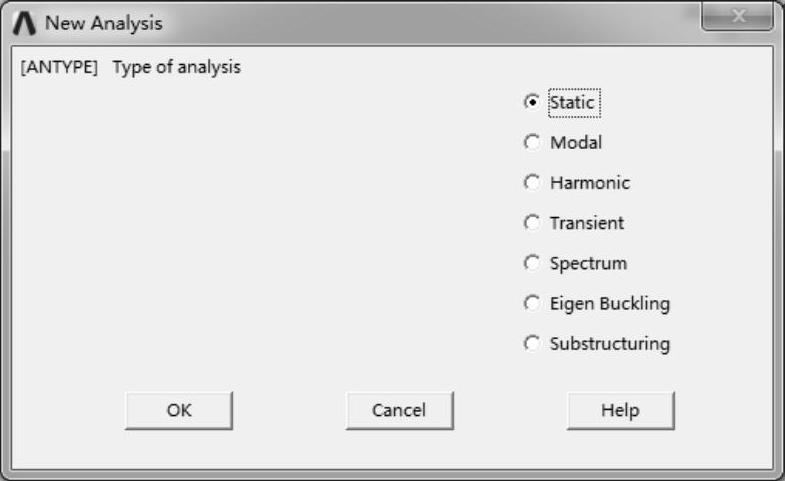Click the 'Substructuring' label text

click(x=610, y=344)
